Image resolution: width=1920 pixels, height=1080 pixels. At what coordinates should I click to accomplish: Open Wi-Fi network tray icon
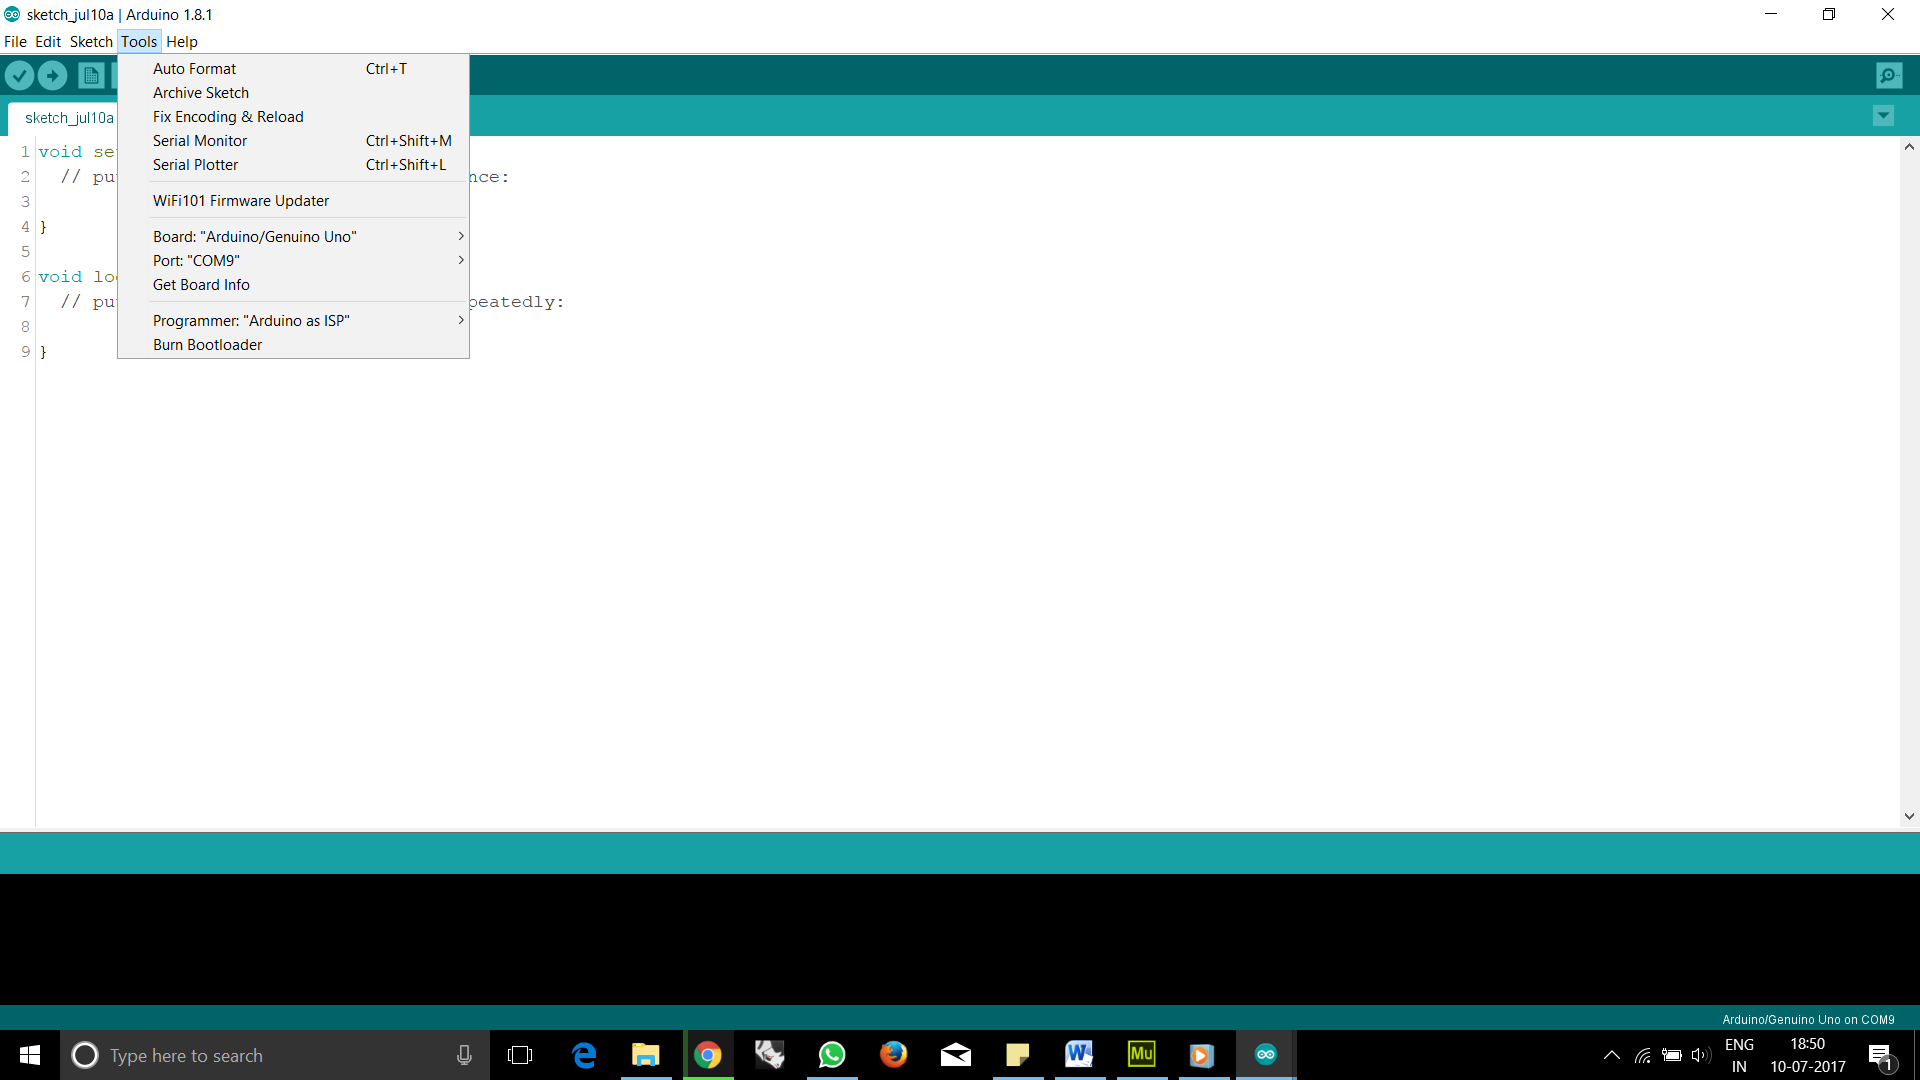1643,1055
